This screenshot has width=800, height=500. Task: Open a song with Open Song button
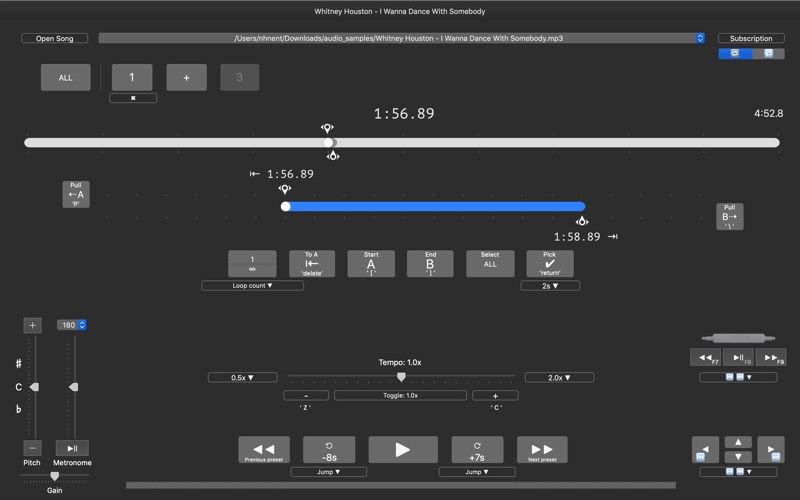coord(55,38)
